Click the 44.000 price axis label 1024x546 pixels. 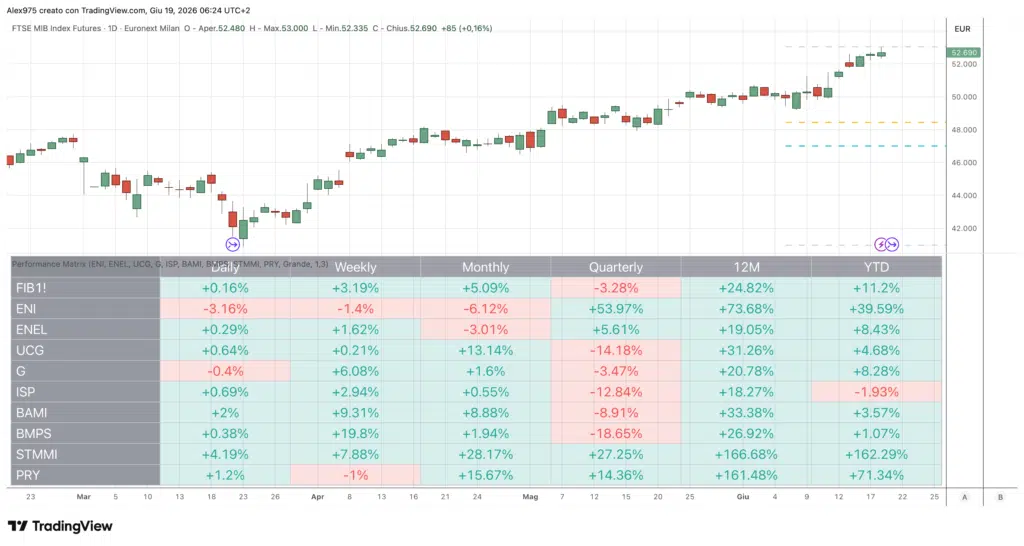[x=964, y=196]
